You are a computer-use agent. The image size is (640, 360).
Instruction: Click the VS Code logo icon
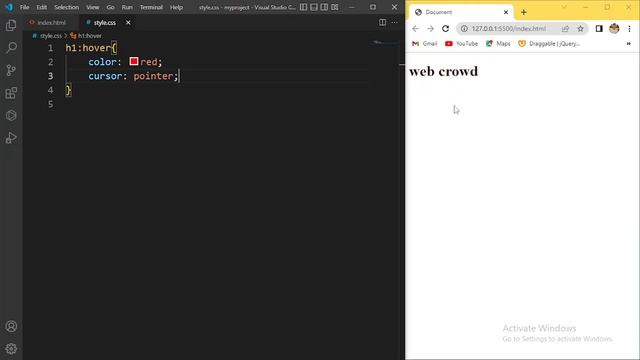pos(9,7)
